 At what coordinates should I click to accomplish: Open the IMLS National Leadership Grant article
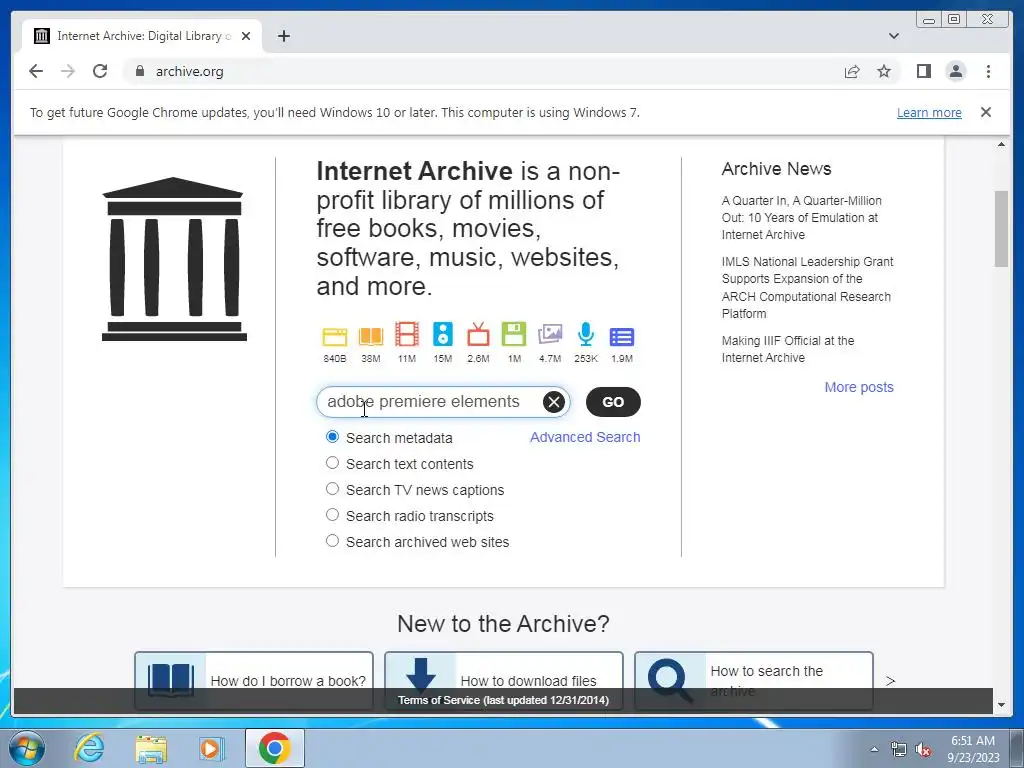point(807,287)
